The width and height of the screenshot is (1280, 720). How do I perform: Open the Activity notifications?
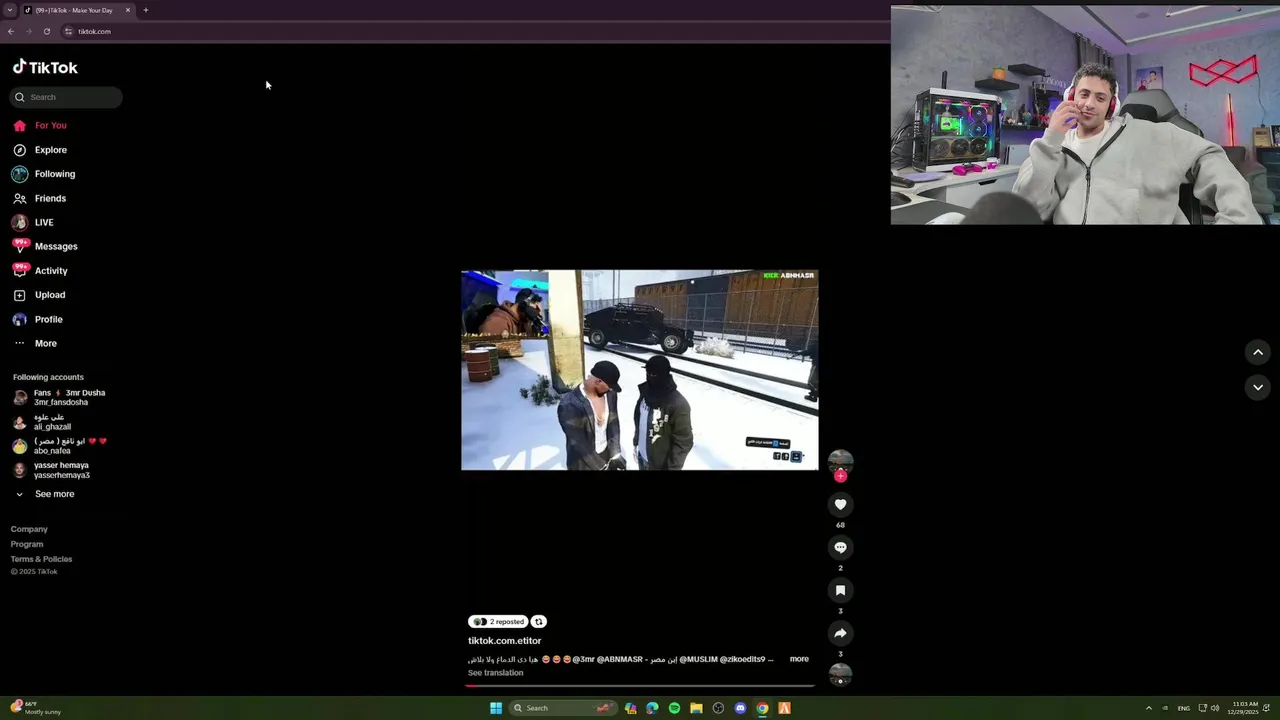point(40,271)
